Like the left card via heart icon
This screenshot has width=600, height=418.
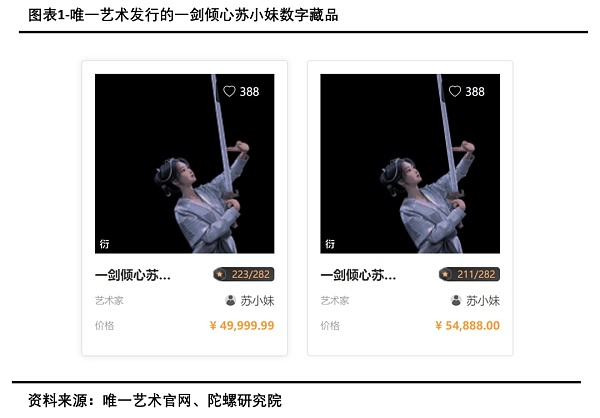coord(229,91)
